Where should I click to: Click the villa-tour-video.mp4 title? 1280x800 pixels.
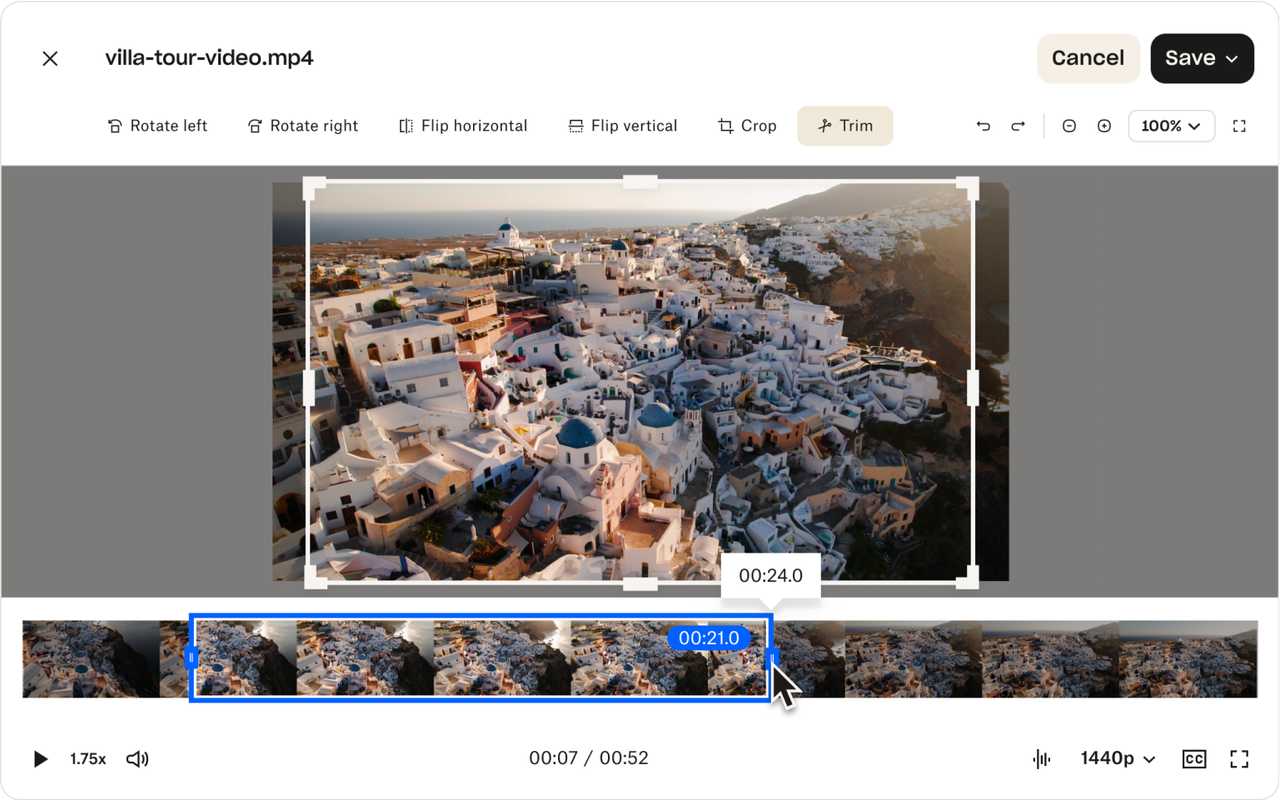pyautogui.click(x=206, y=57)
